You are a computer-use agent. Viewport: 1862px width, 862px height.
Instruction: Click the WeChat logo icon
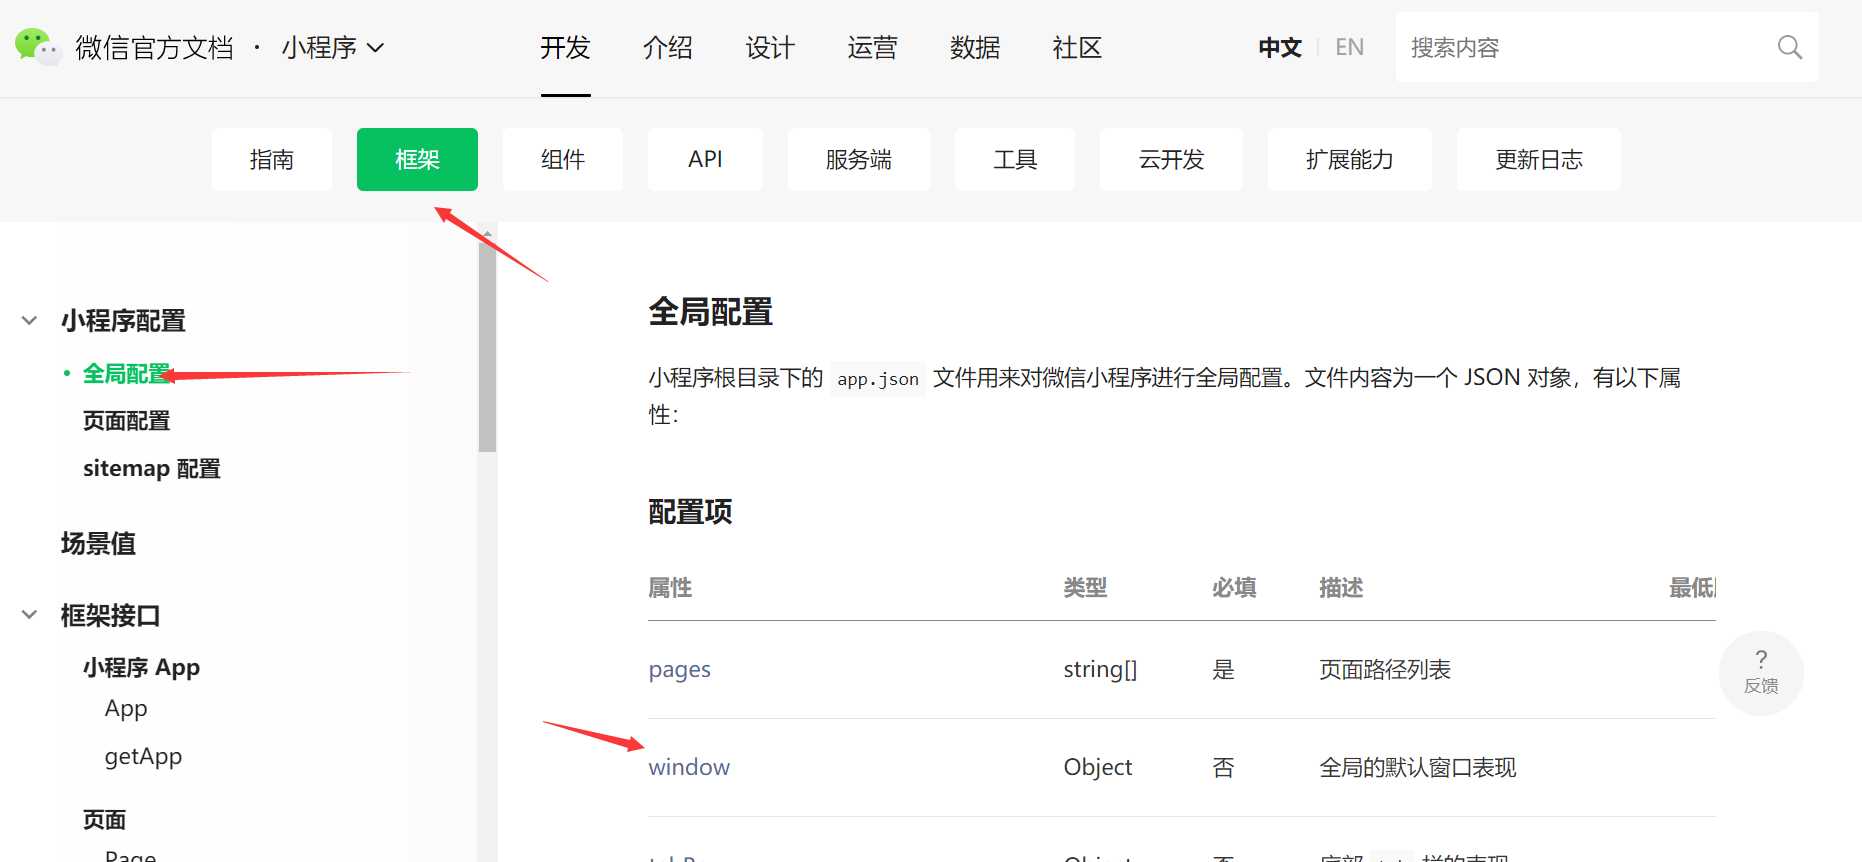coord(38,47)
